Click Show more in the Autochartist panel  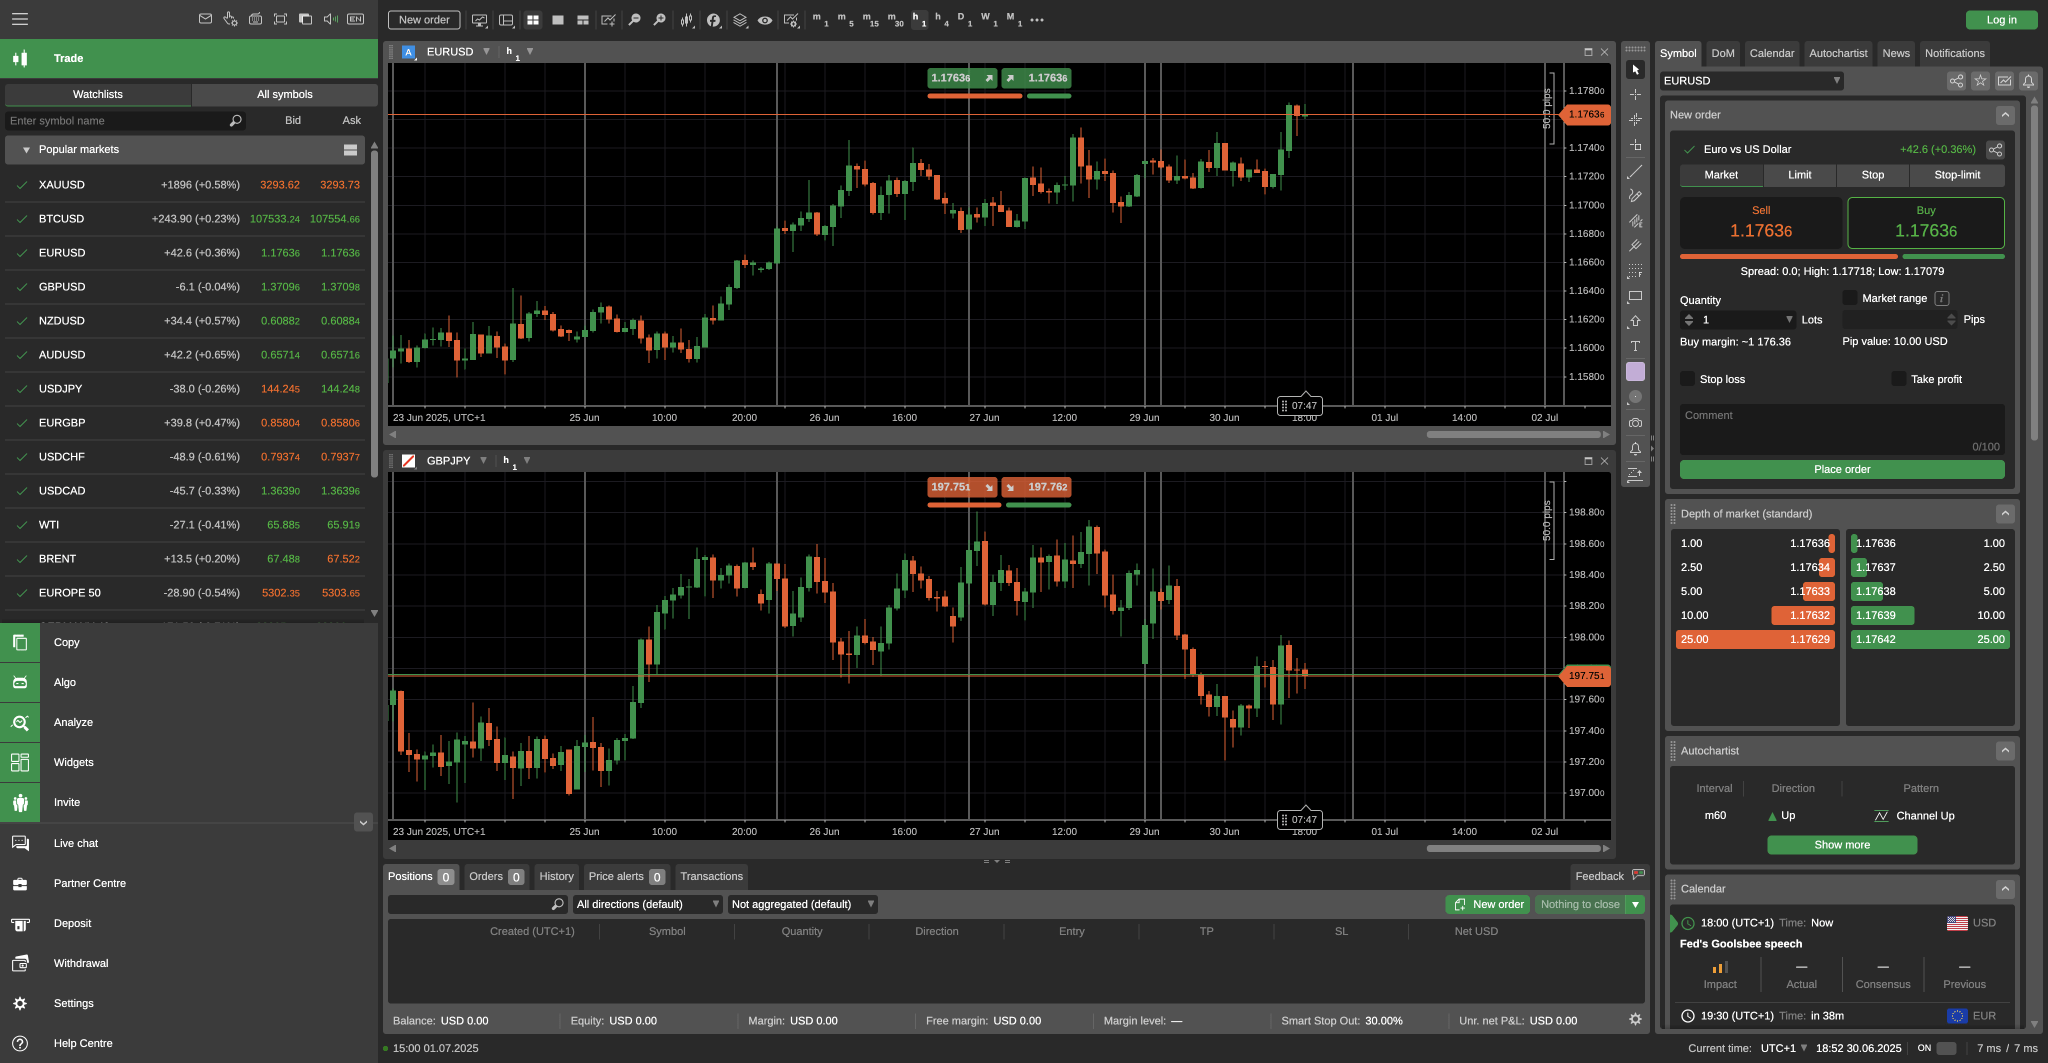(x=1841, y=844)
